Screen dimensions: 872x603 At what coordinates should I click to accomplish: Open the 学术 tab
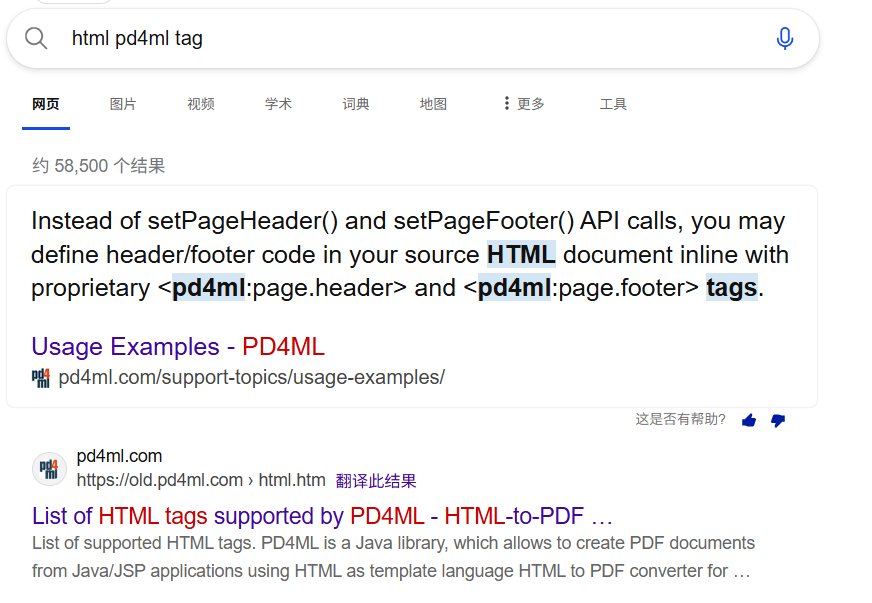tap(278, 104)
